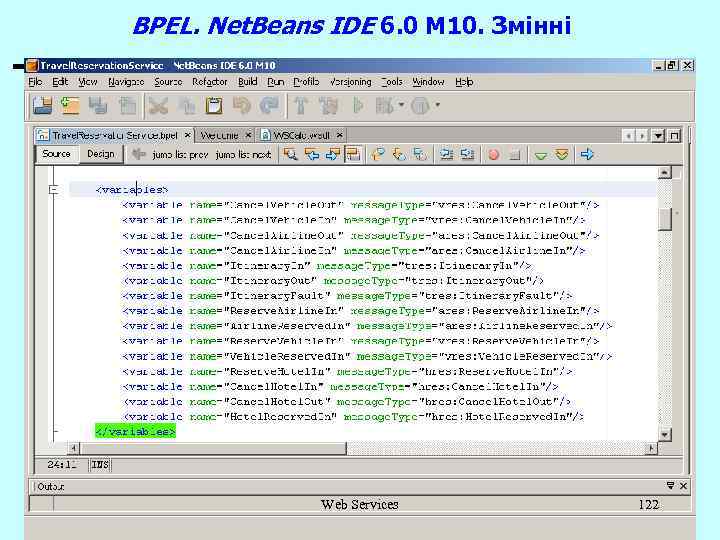This screenshot has height=540, width=720.
Task: Open the File menu
Action: 35,82
